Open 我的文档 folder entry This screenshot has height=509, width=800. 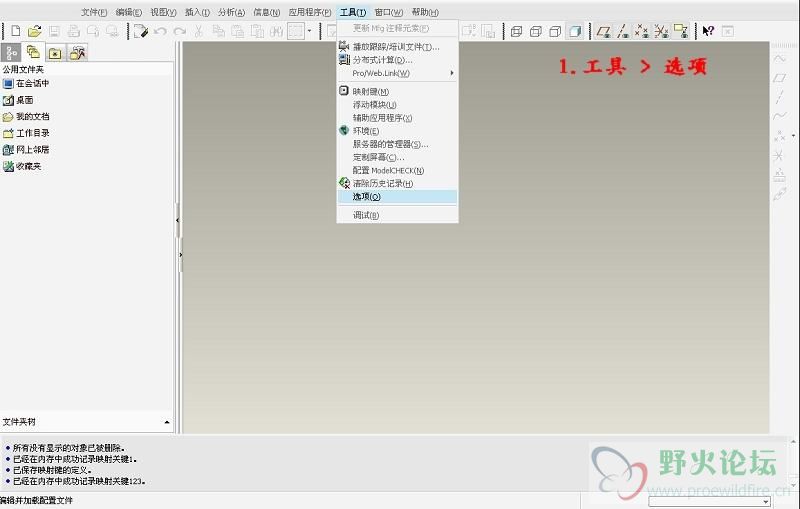tap(26, 117)
